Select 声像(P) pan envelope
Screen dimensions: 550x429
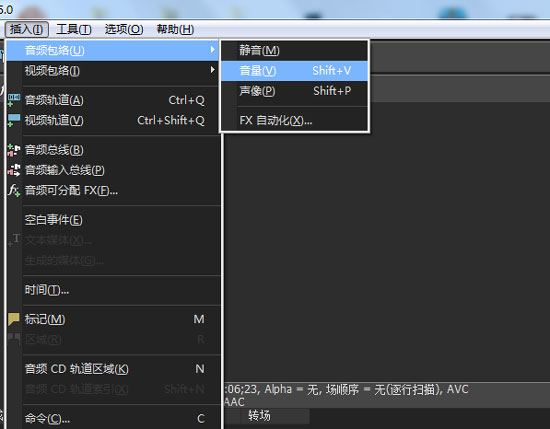coord(294,91)
